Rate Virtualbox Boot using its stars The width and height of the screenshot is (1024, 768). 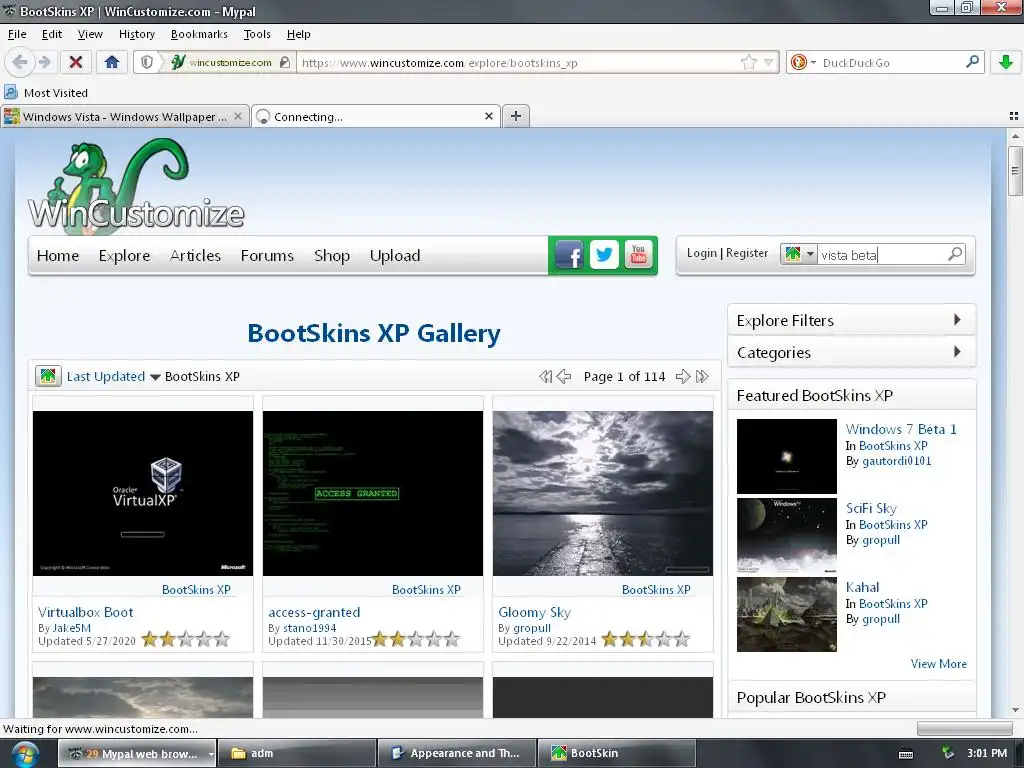coord(186,639)
